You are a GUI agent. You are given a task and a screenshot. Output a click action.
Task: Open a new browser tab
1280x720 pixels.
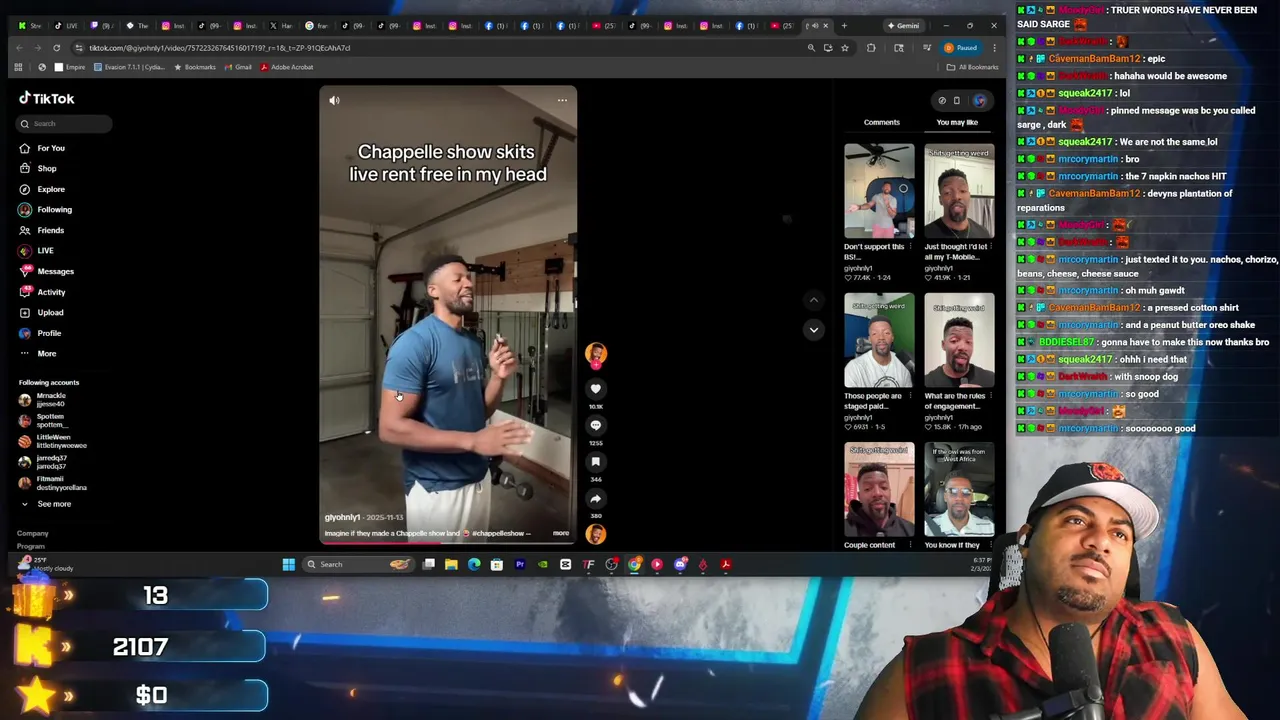click(844, 25)
